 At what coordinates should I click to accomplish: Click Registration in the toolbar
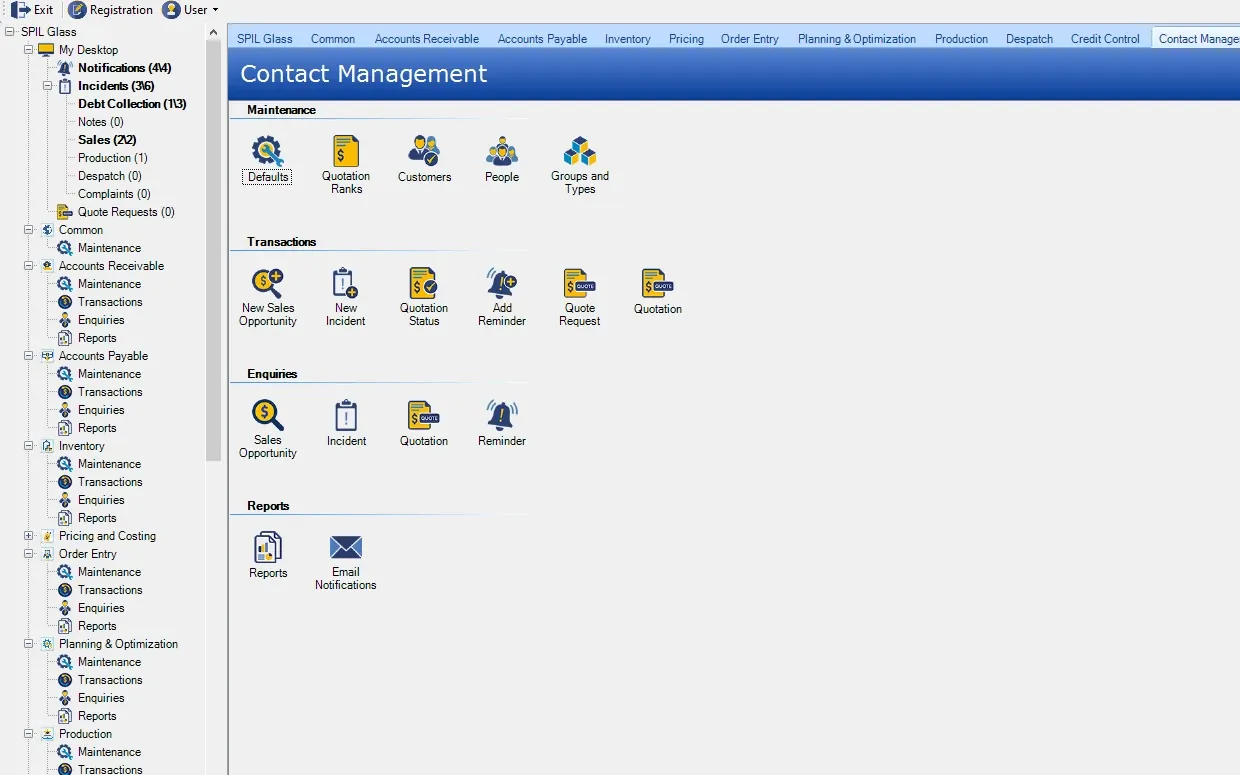coord(111,10)
